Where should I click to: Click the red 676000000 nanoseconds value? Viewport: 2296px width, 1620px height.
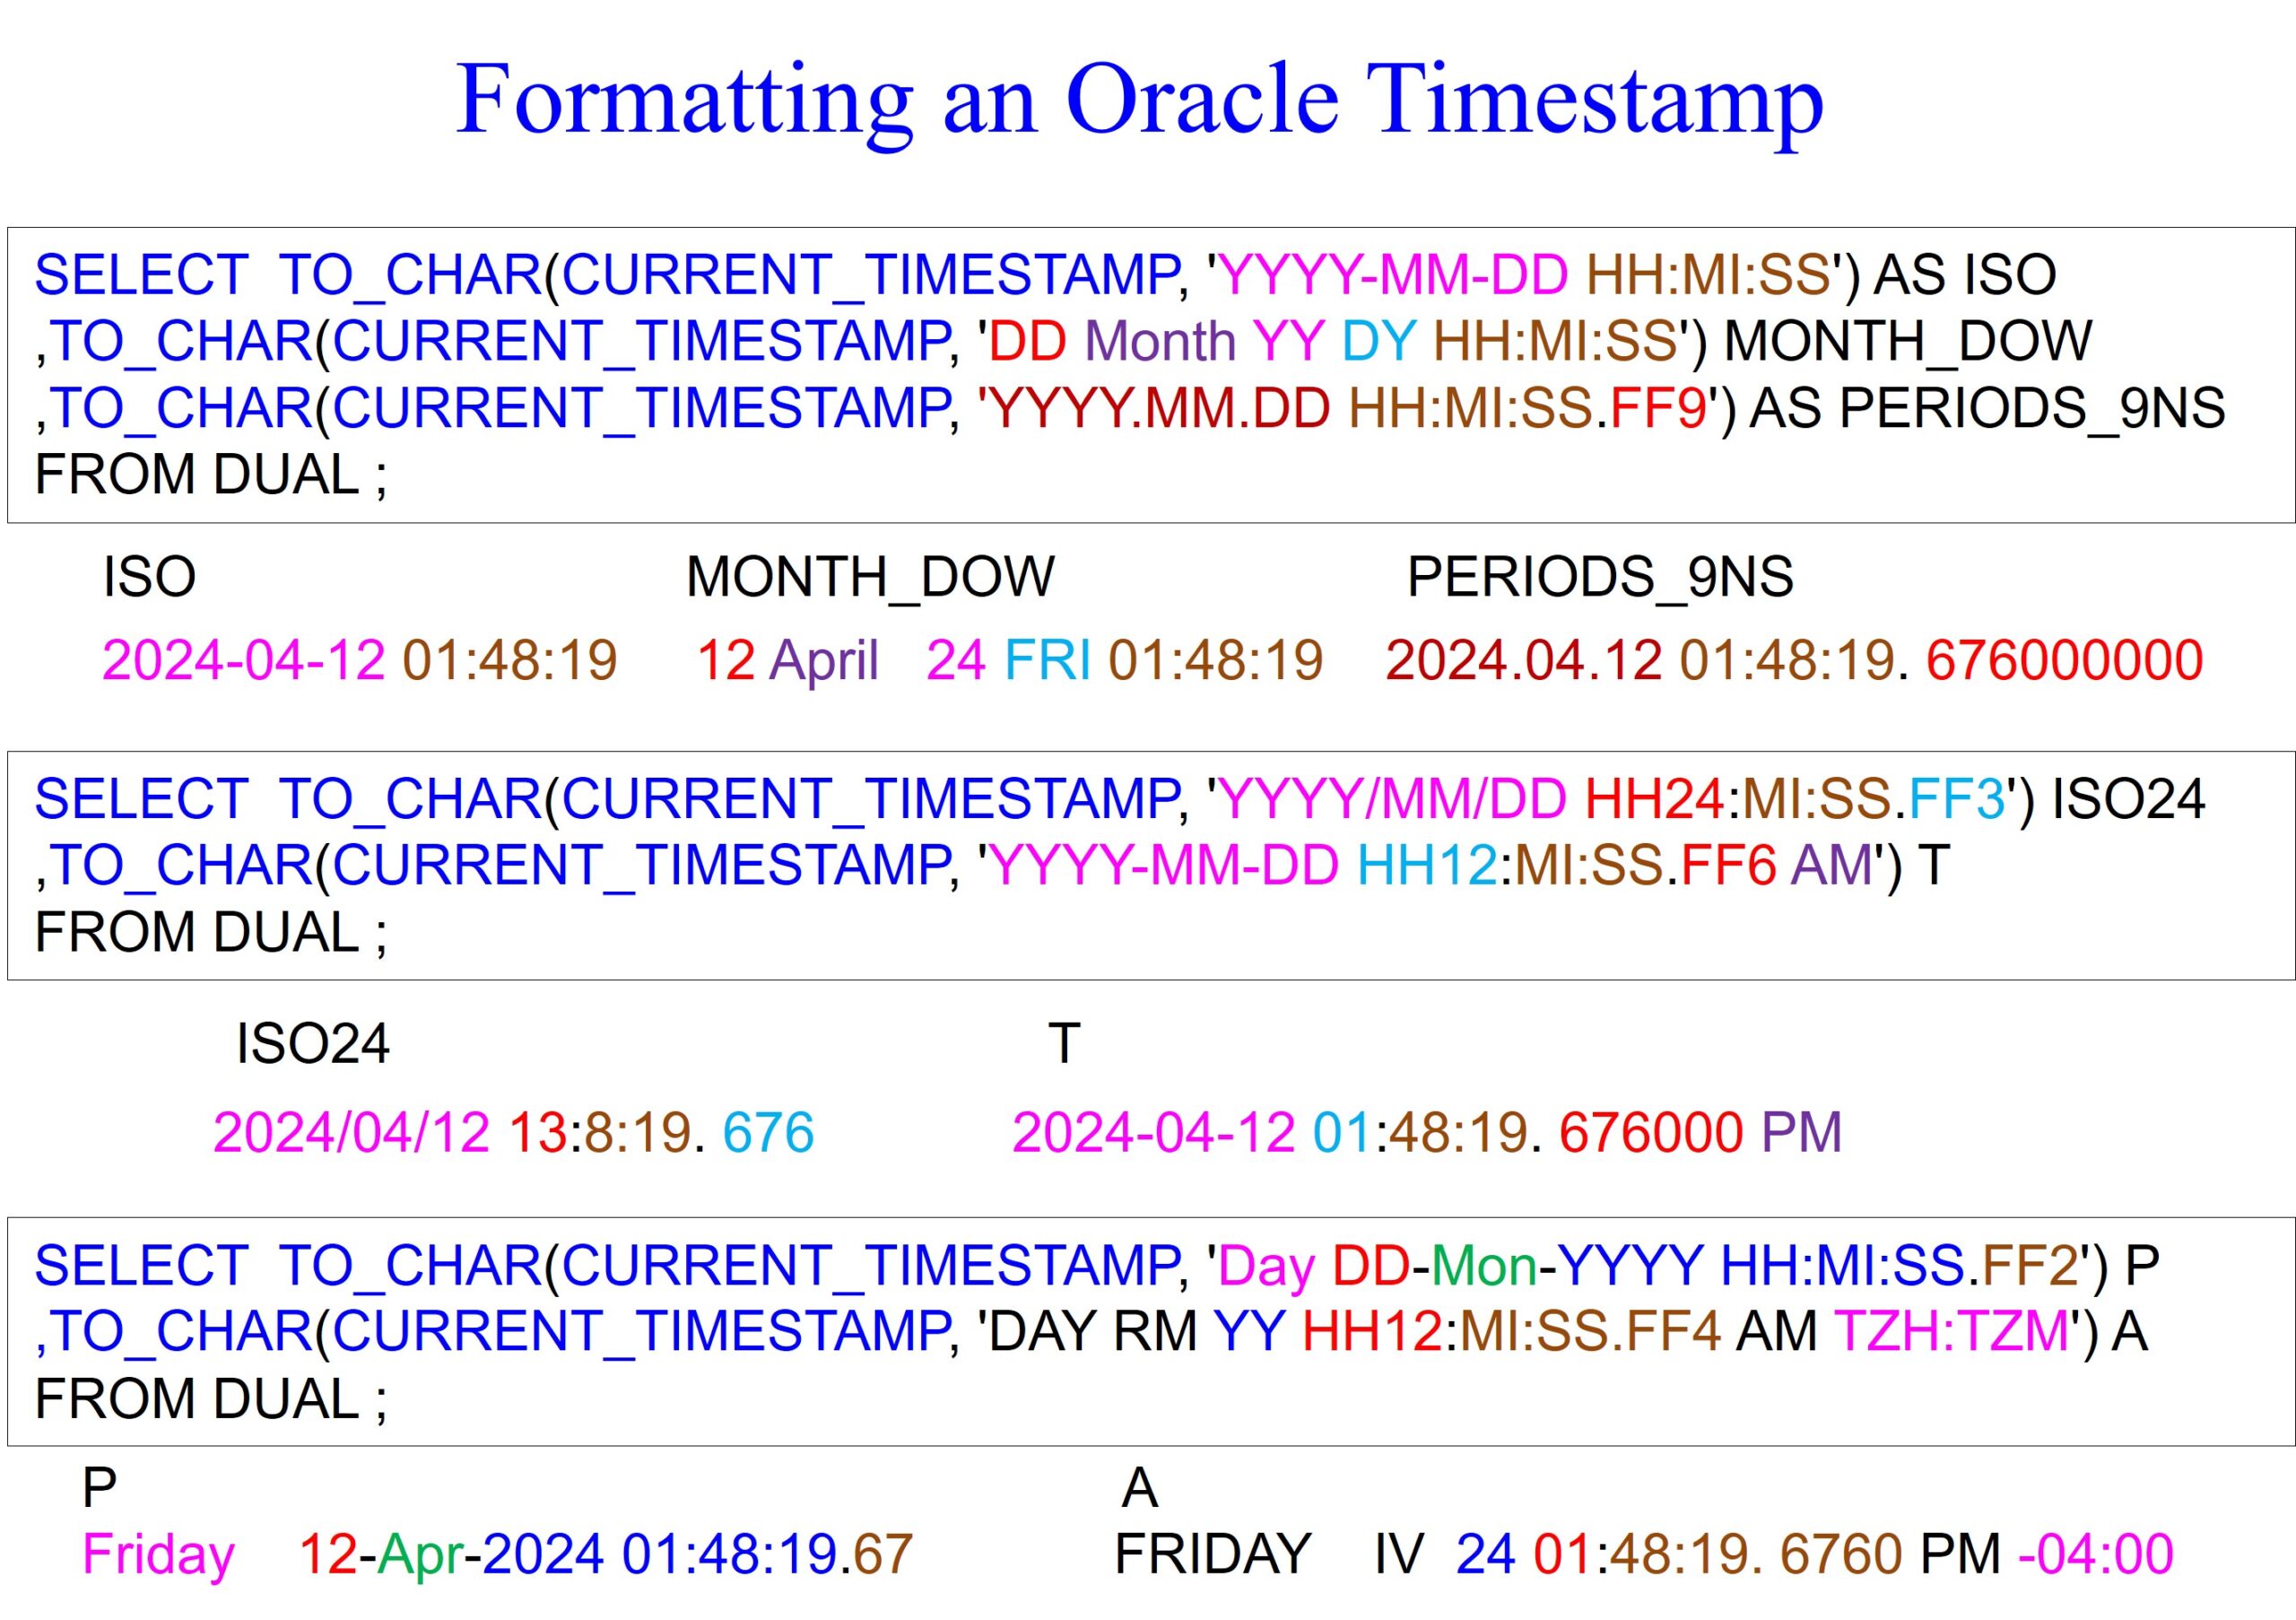[2064, 660]
